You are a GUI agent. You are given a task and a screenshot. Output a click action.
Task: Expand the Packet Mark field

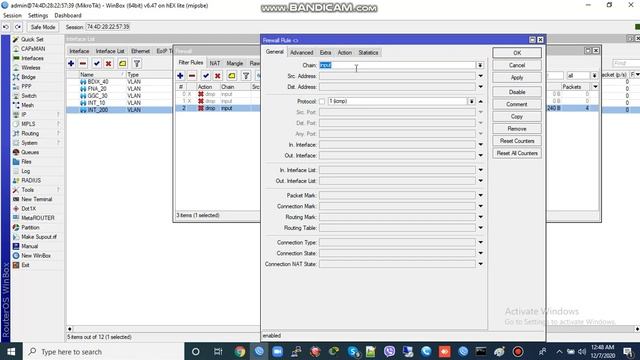480,195
